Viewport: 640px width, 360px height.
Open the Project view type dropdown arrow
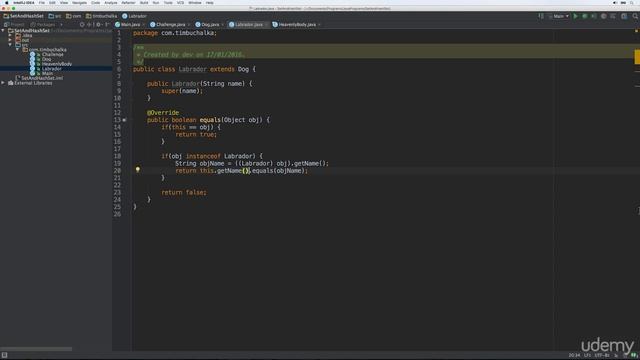tap(61, 24)
